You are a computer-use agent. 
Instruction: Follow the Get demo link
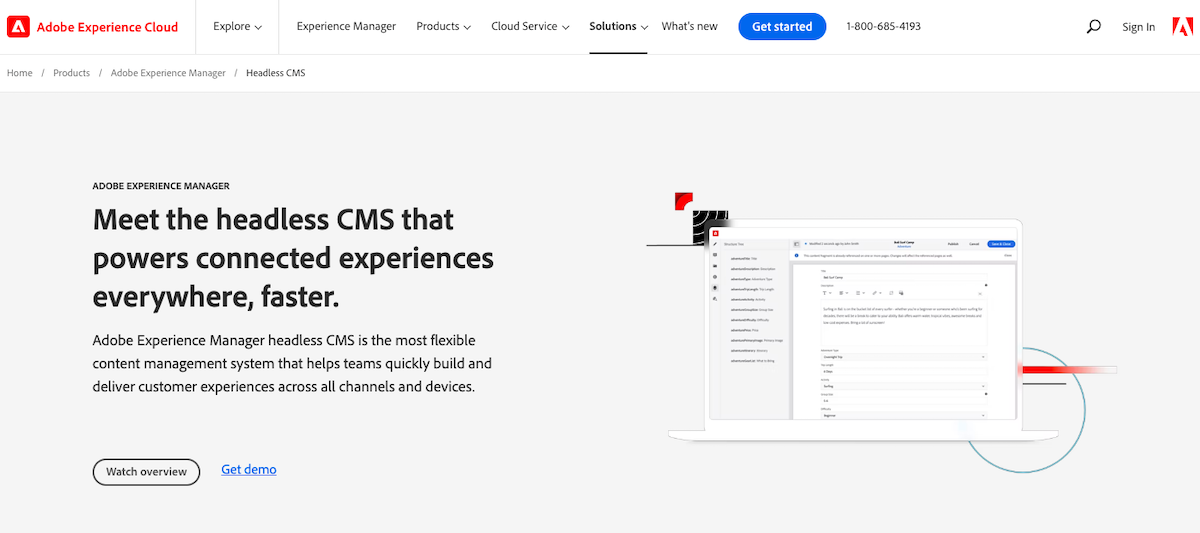point(248,470)
